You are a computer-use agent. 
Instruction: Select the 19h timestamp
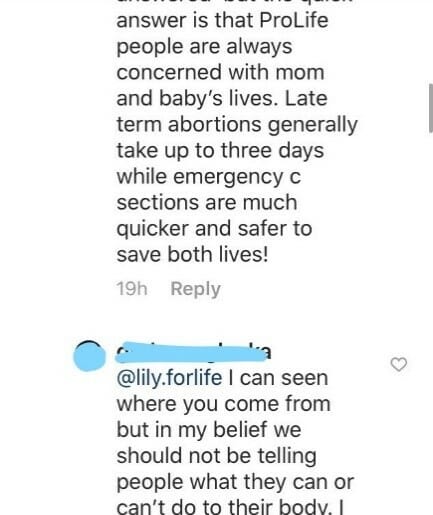(x=132, y=288)
